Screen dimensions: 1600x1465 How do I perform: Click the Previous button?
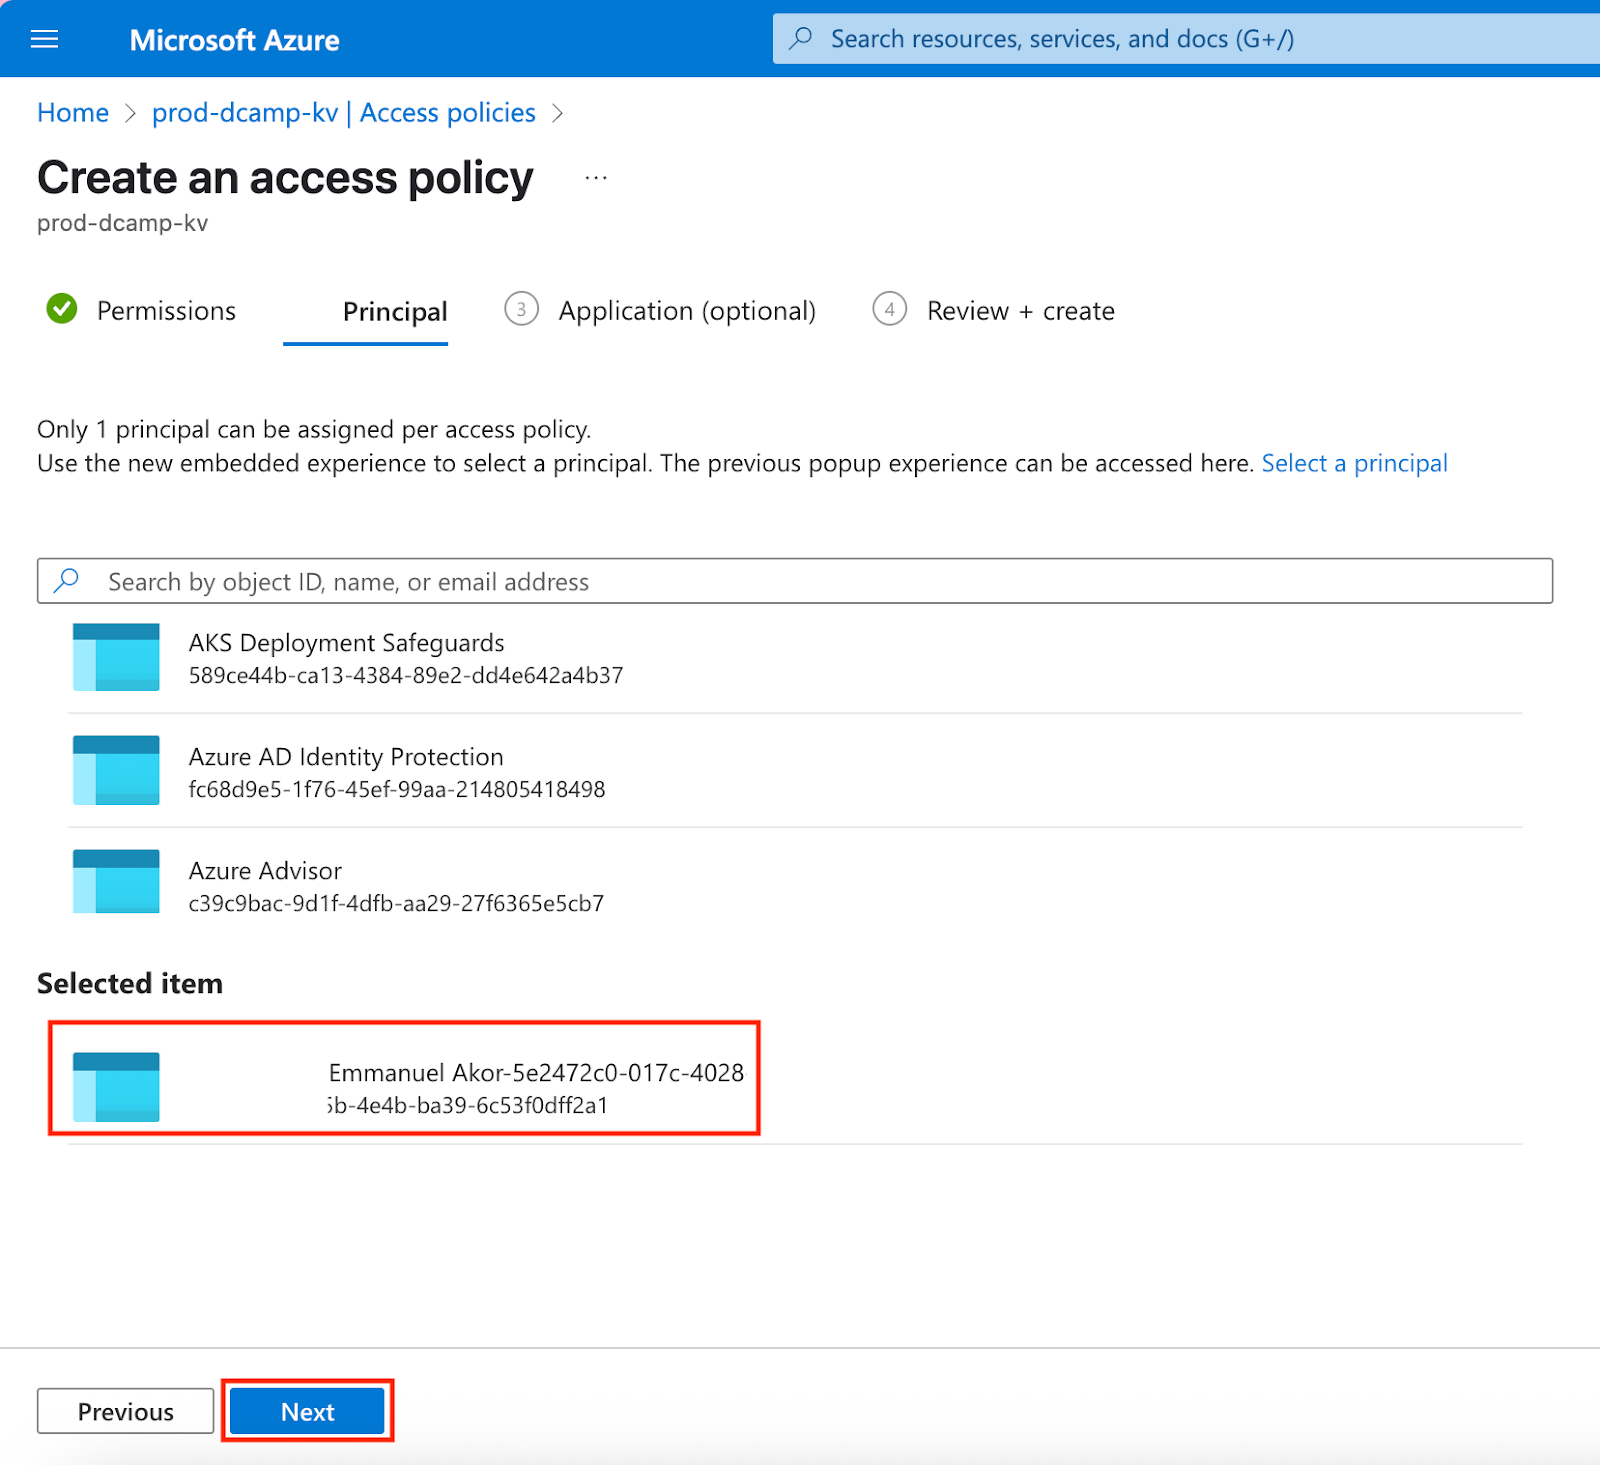124,1411
